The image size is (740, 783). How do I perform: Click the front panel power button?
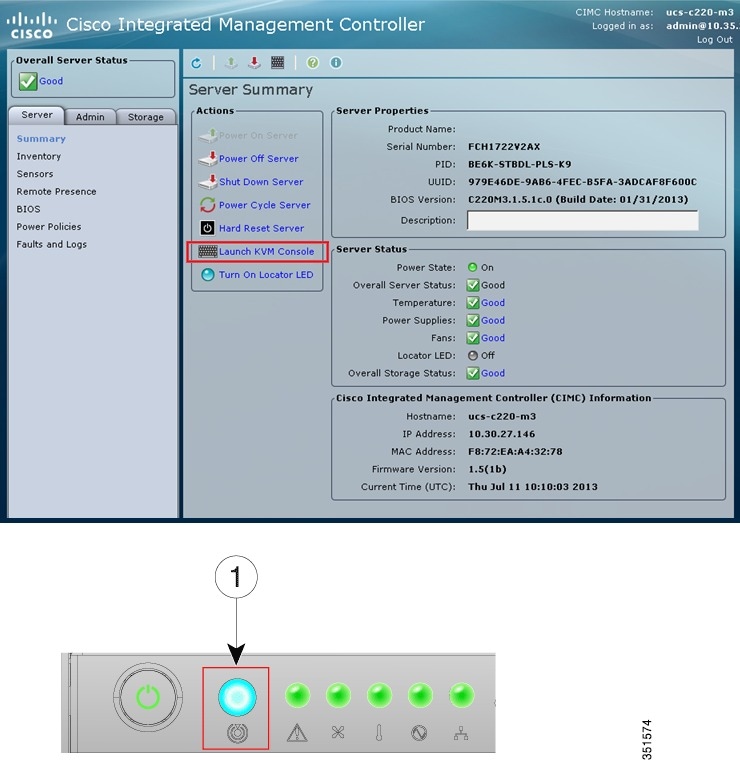(x=148, y=697)
